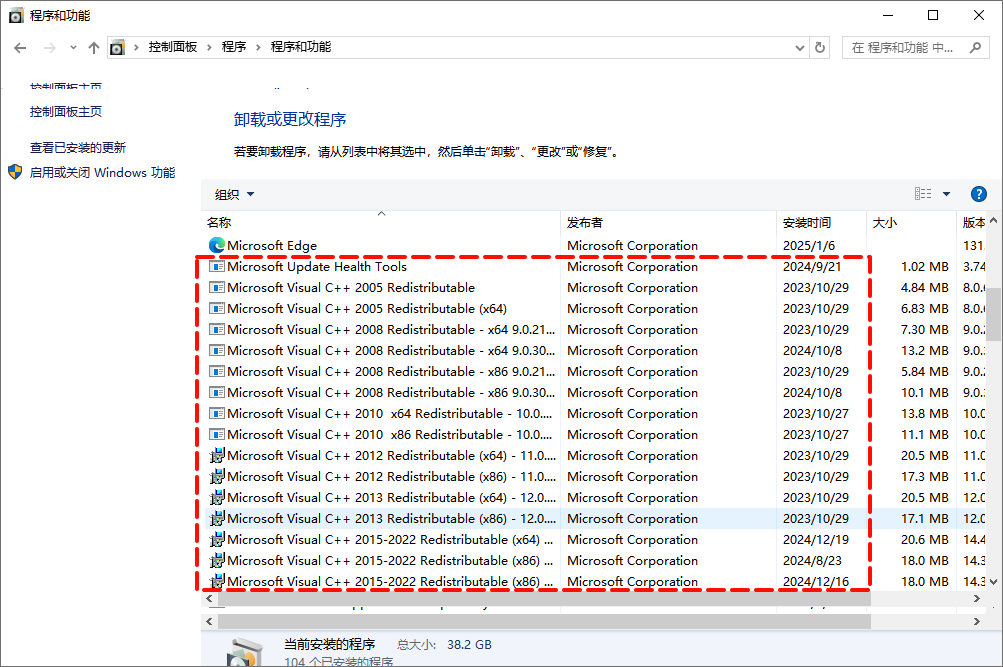
Task: Click the change view icon
Action: tap(923, 194)
